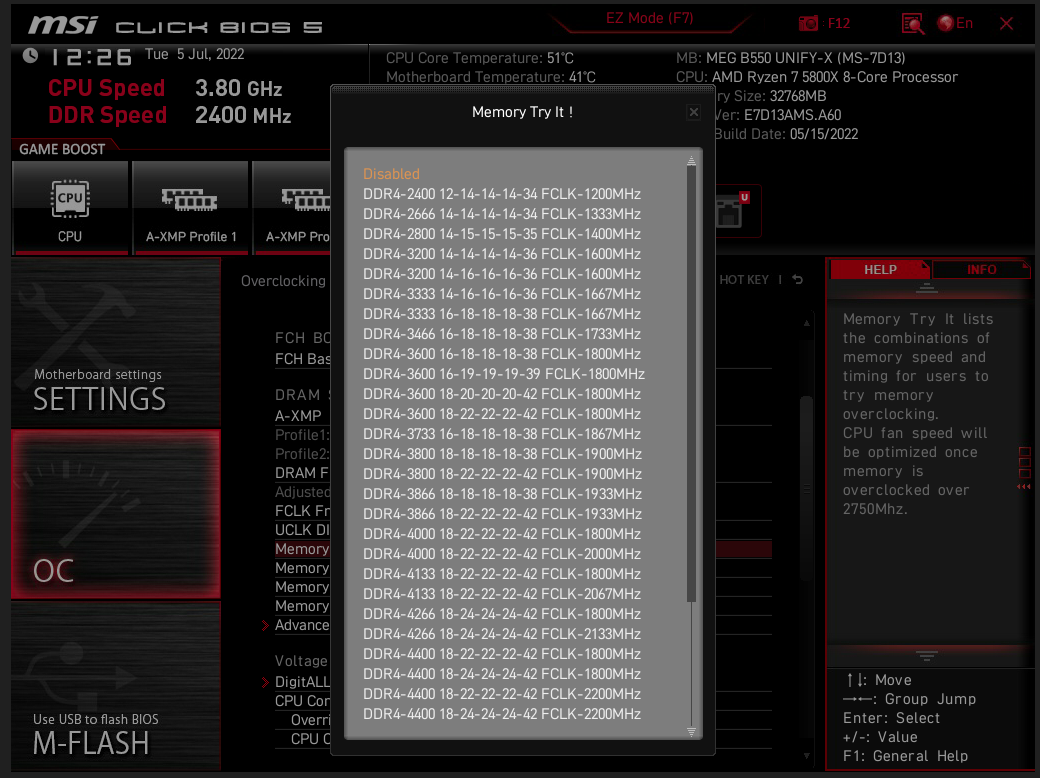Select DDR4-3200 14-16-16-16-36 FCLK-1600MHz

click(502, 274)
